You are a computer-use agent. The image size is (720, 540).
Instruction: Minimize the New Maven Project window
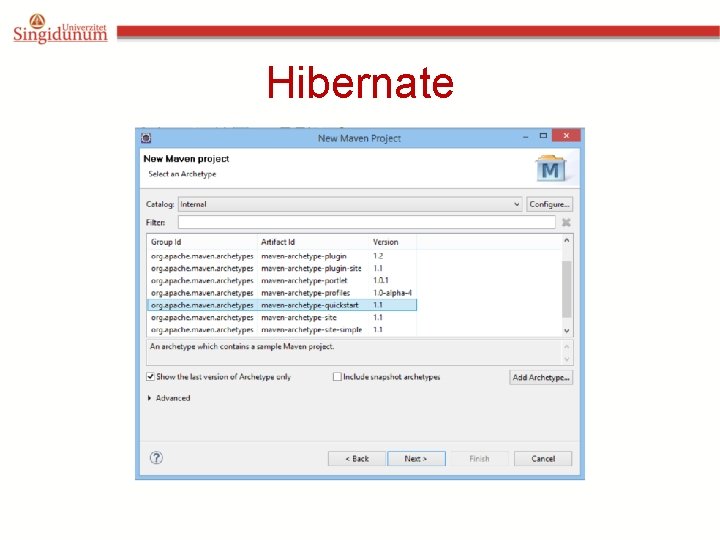click(x=525, y=136)
